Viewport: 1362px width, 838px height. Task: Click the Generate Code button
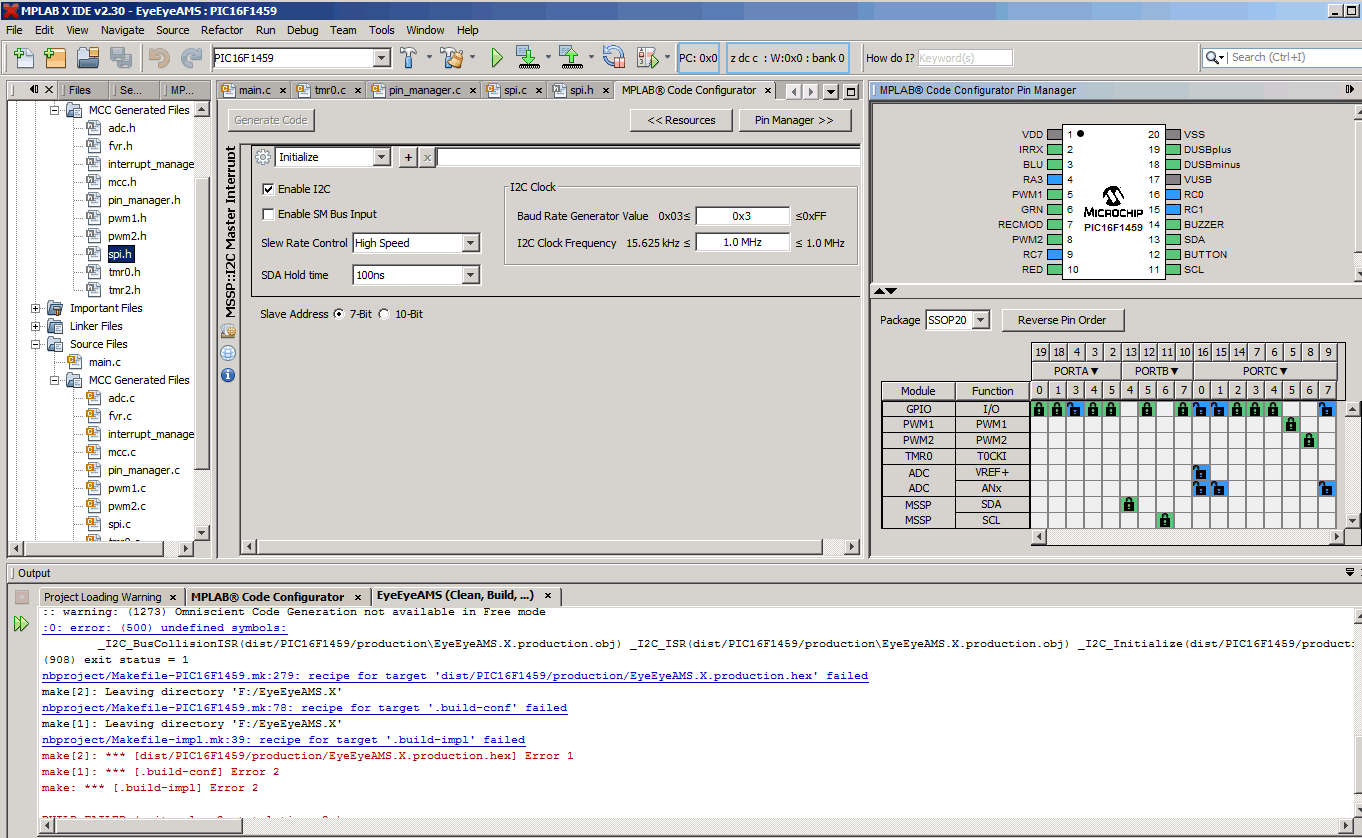271,120
